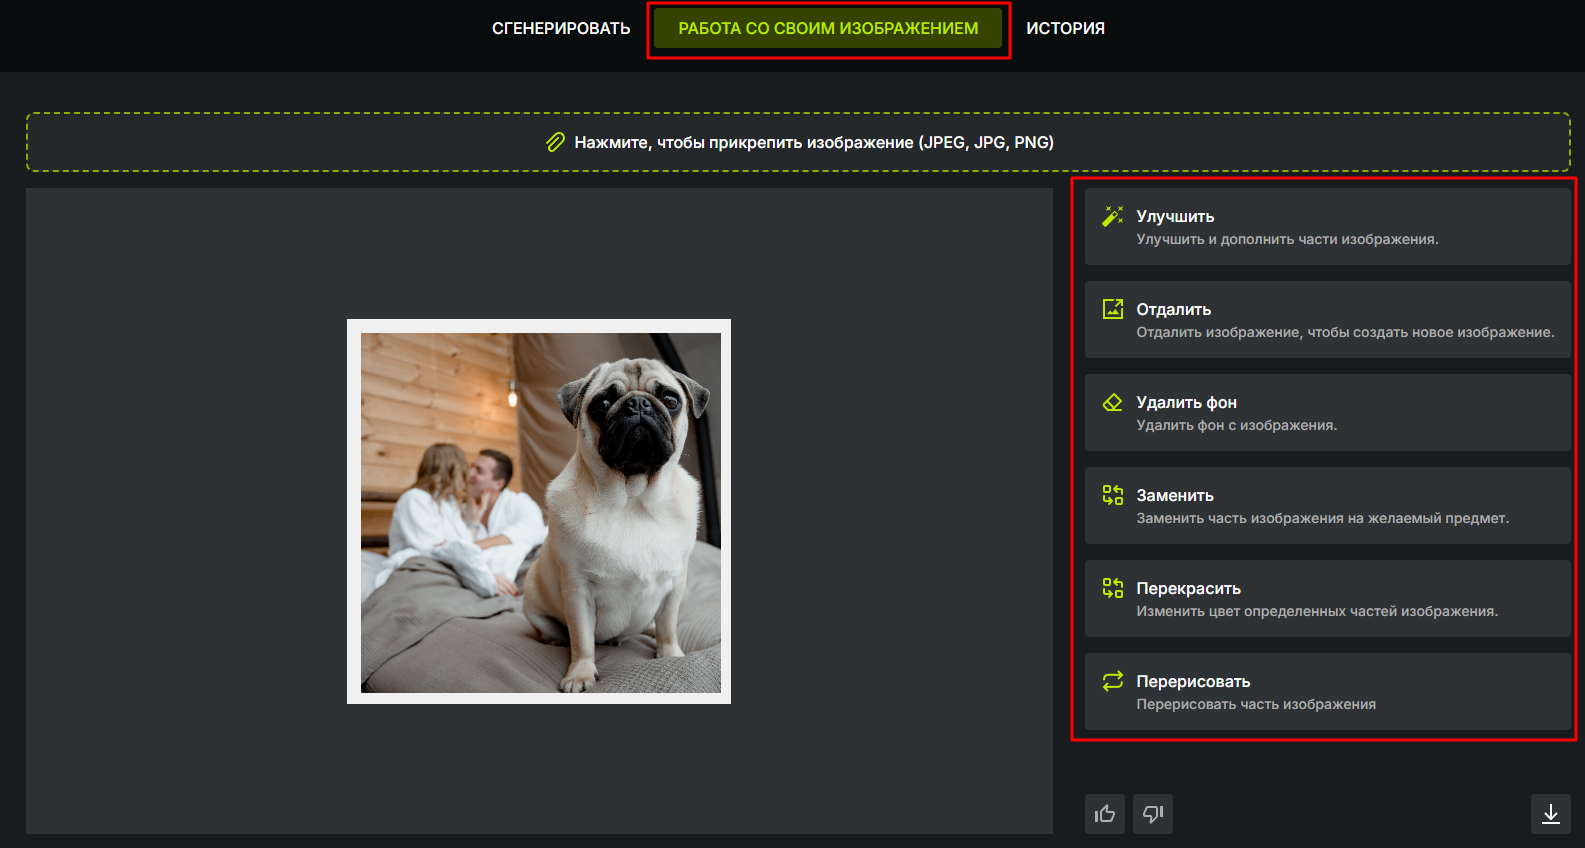Viewport: 1585px width, 848px height.
Task: Click text 'Заменить часть изображения на желаемый предмет.'
Action: pyautogui.click(x=1322, y=518)
